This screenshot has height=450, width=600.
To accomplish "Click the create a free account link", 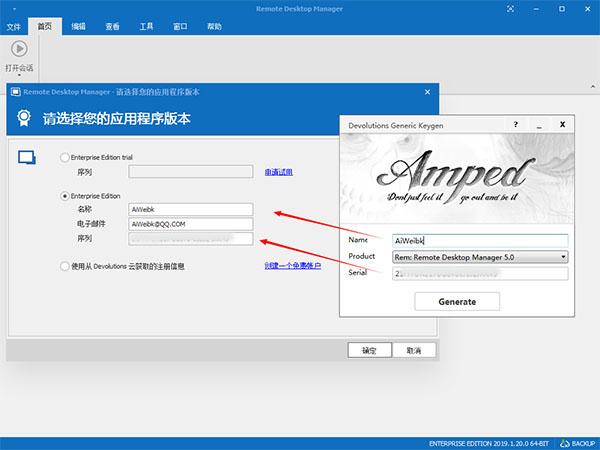I will pyautogui.click(x=293, y=266).
